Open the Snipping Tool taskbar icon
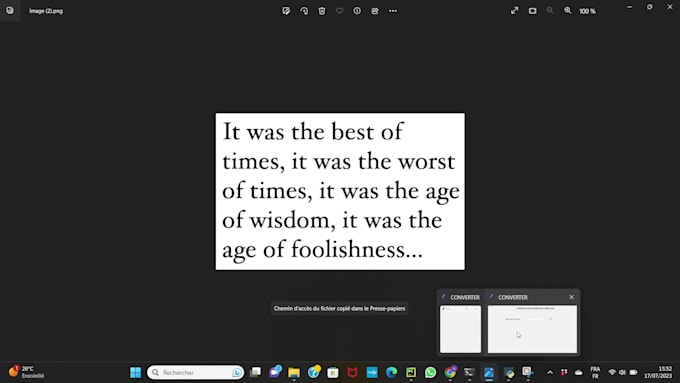The width and height of the screenshot is (680, 383). point(528,372)
